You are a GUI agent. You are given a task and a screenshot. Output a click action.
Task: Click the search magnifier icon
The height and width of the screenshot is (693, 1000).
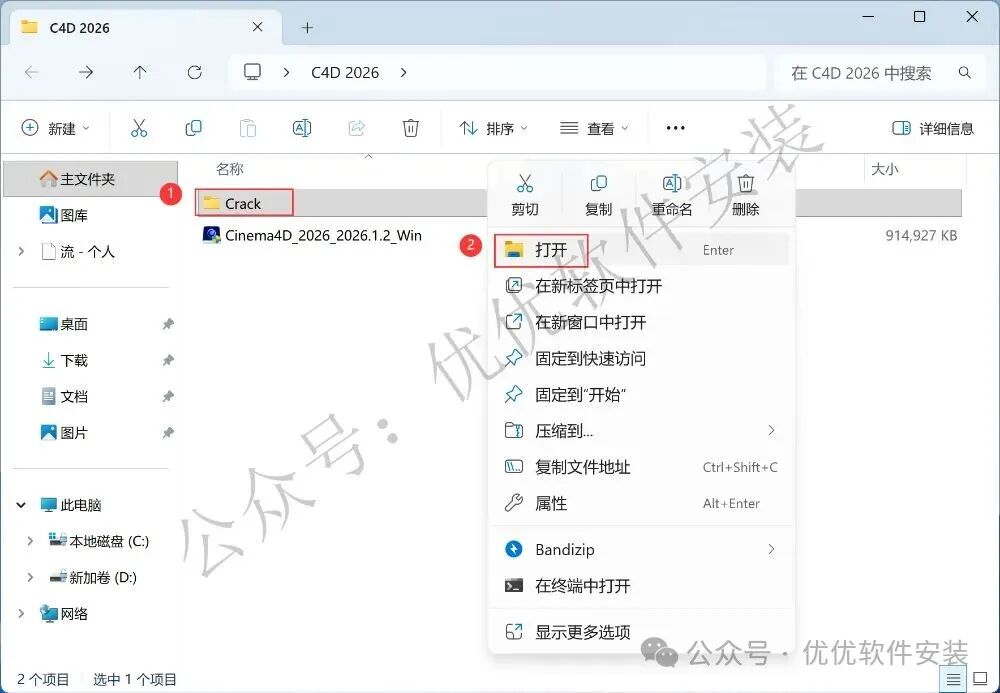(965, 73)
